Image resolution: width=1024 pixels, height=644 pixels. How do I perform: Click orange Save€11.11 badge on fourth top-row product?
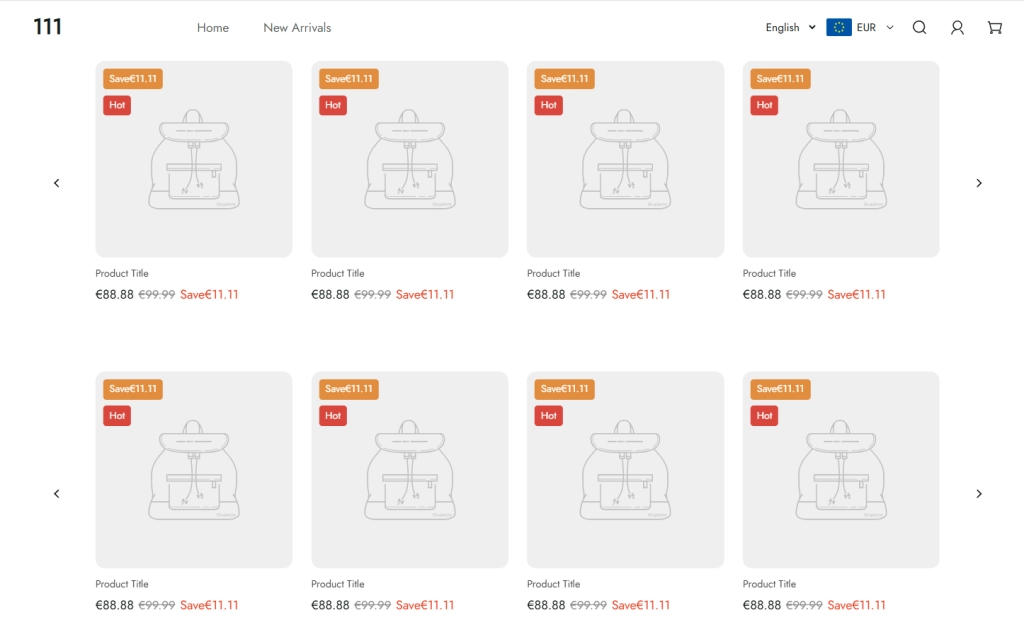(x=780, y=79)
